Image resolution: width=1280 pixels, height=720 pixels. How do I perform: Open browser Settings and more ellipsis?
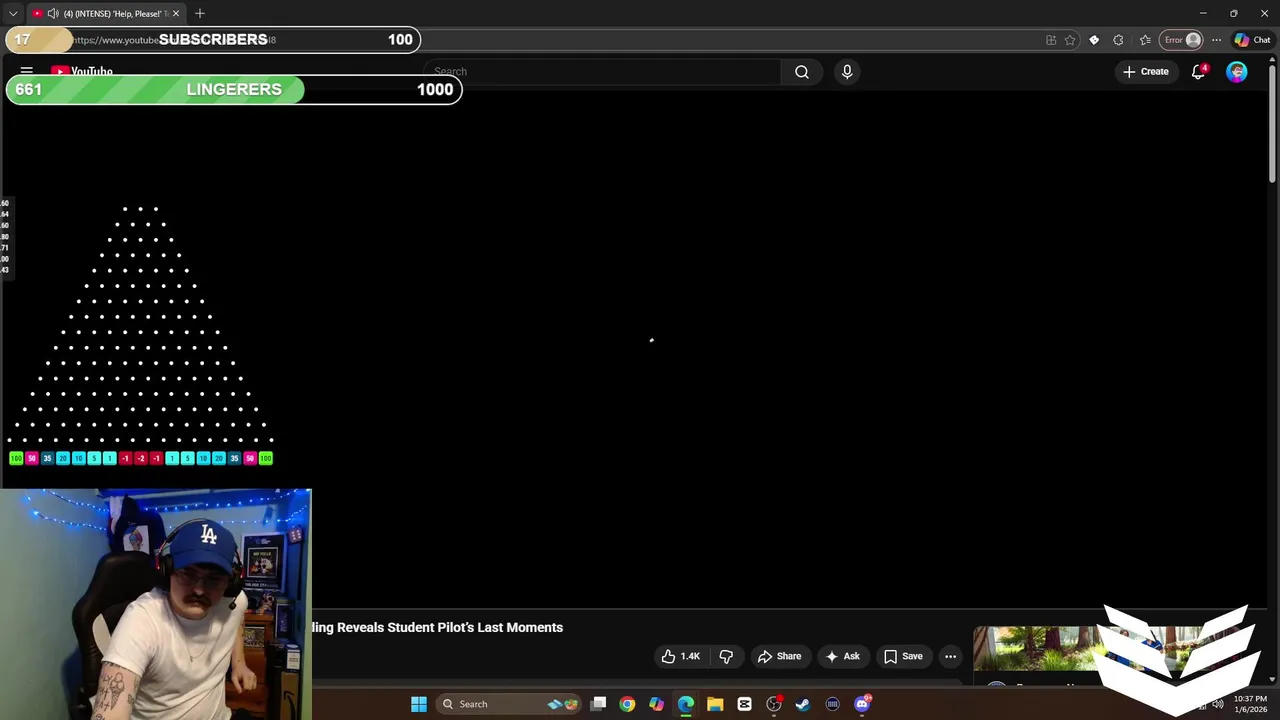1216,40
